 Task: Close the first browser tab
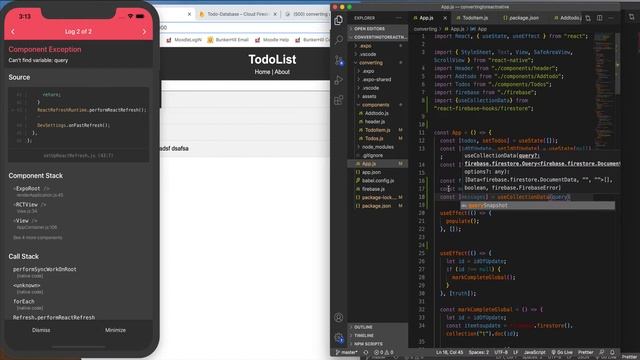pos(189,14)
